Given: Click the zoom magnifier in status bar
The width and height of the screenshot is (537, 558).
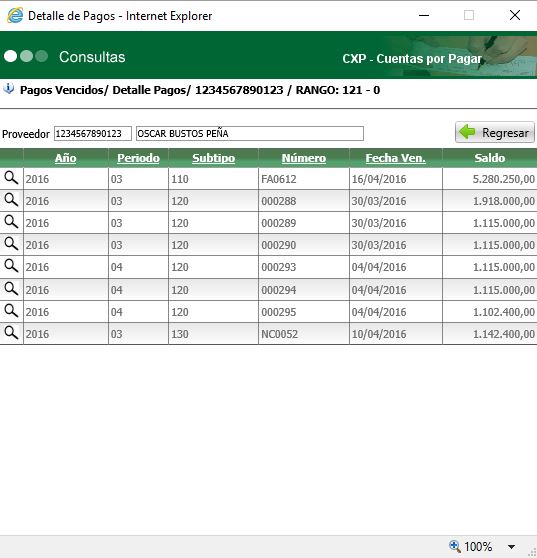Looking at the screenshot, I should tap(454, 546).
